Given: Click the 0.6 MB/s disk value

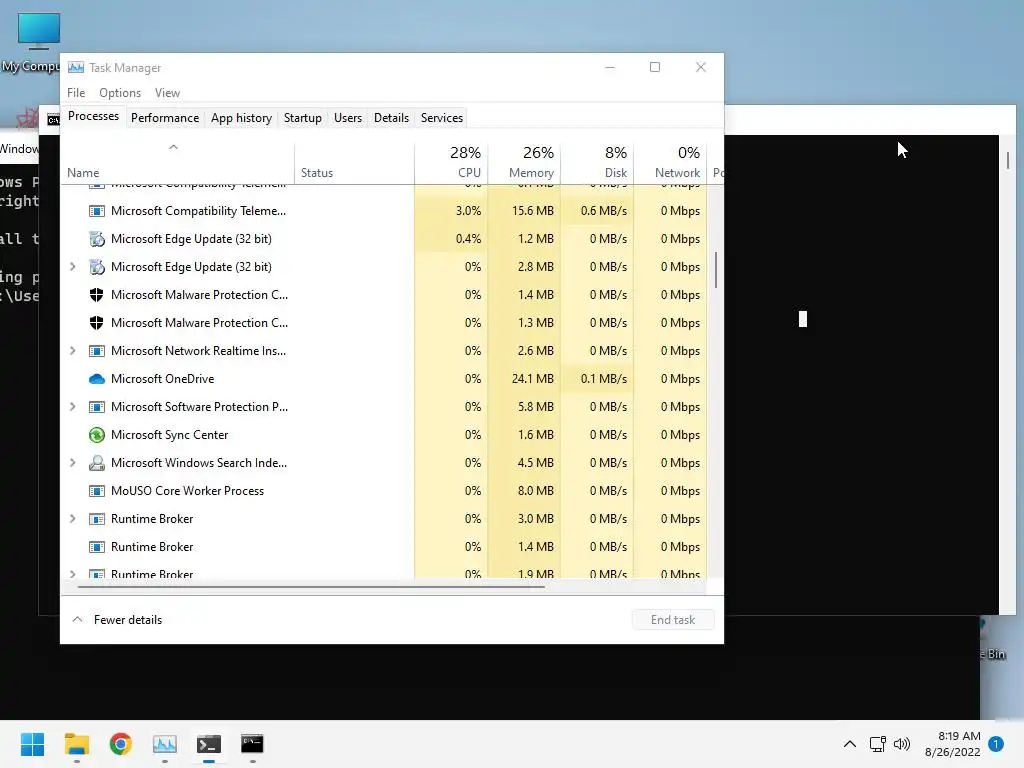Looking at the screenshot, I should (603, 211).
